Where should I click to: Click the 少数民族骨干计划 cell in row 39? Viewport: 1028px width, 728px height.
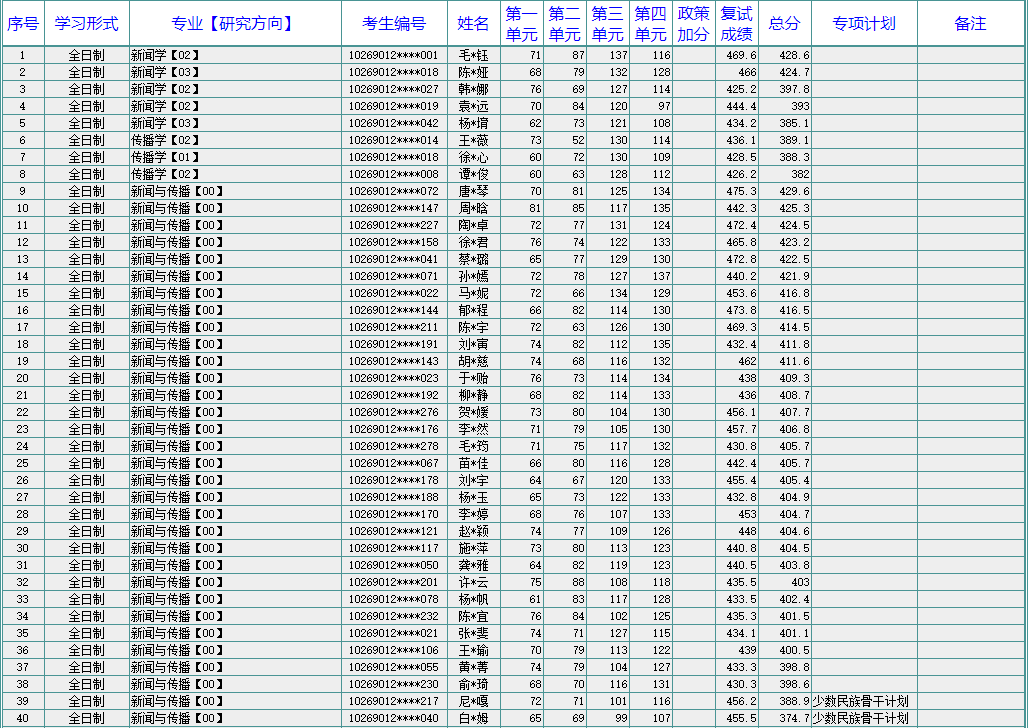[860, 701]
